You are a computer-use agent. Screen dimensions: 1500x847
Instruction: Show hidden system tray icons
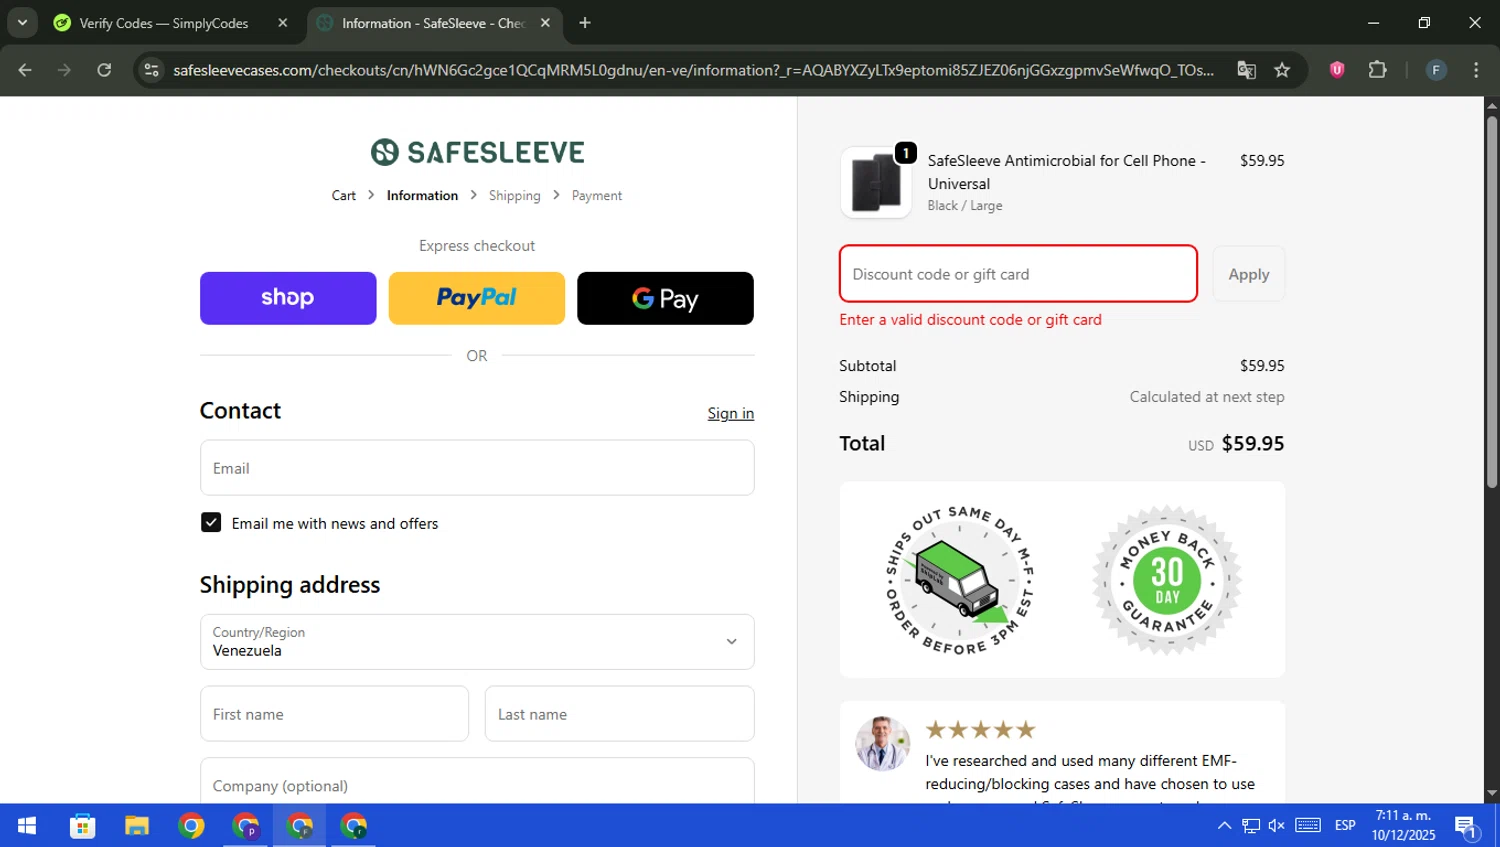(1224, 826)
